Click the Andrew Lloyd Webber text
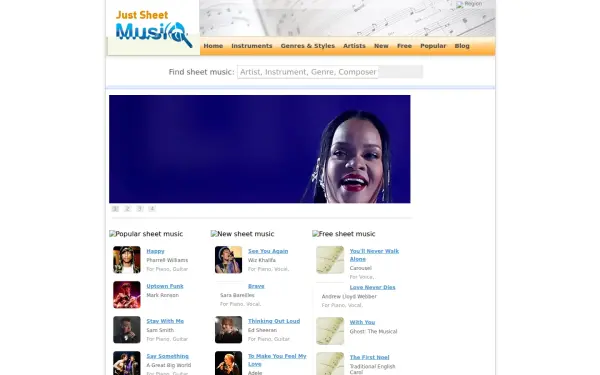 click(349, 297)
